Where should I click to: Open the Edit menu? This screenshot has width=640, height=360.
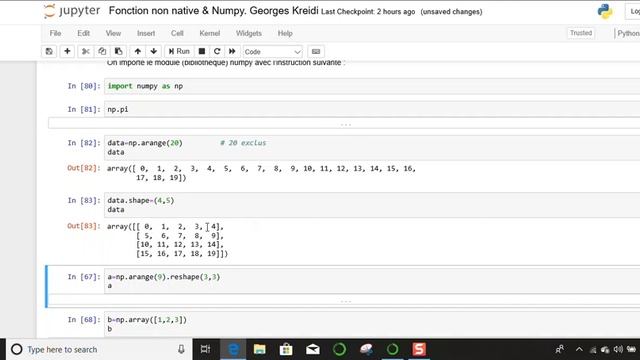[x=83, y=33]
